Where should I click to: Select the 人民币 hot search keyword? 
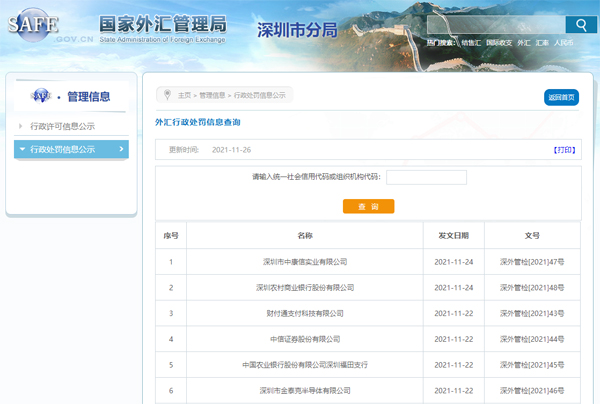pos(563,44)
